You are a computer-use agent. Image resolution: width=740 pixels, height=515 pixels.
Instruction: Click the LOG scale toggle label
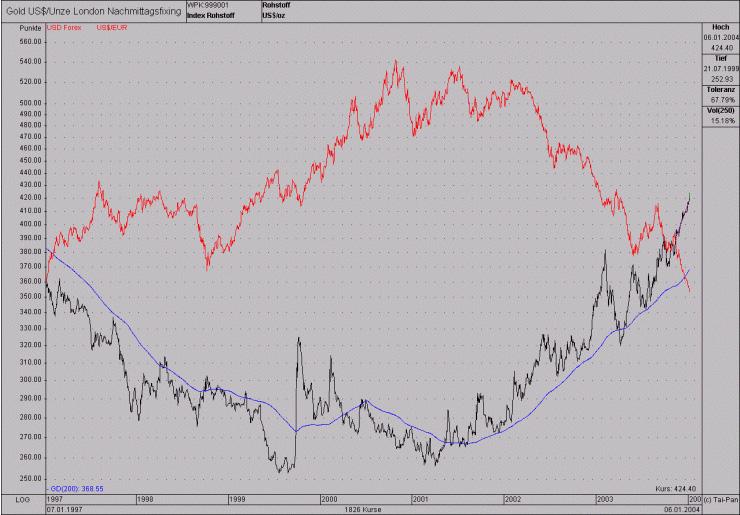coord(23,499)
